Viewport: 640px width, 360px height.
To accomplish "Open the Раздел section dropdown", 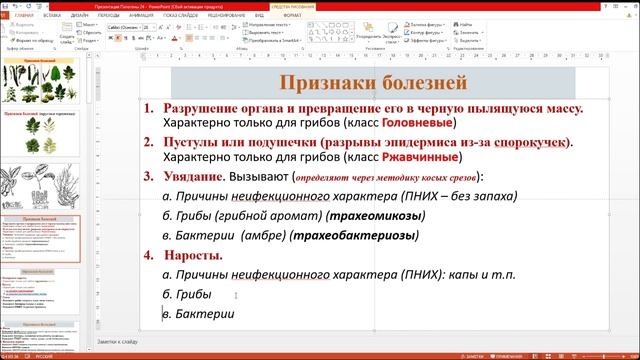I will (88, 40).
